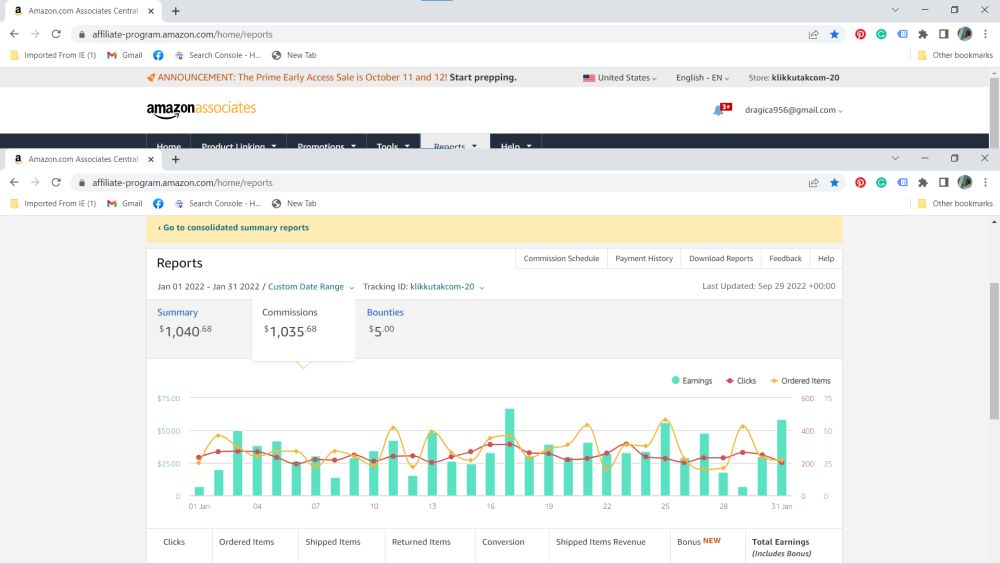
Task: Click the share icon in the upper window address bar
Action: click(813, 34)
